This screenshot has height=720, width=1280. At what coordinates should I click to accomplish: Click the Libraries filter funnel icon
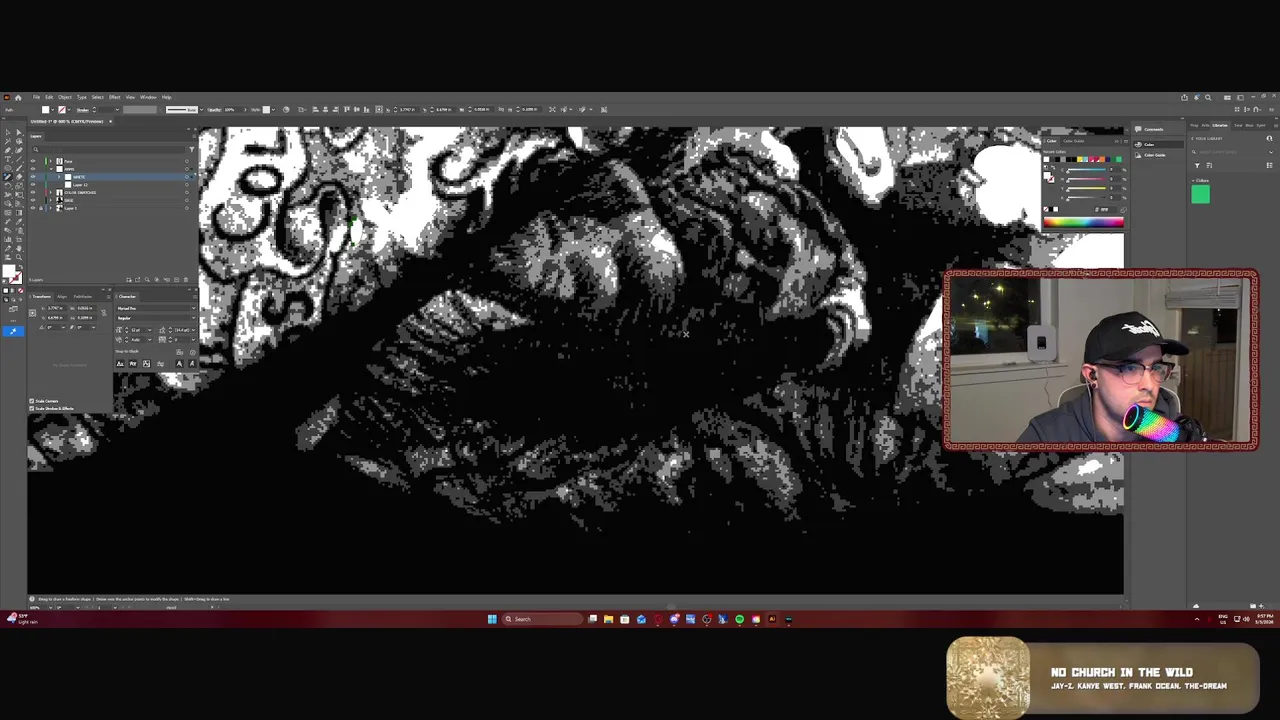pyautogui.click(x=1197, y=165)
